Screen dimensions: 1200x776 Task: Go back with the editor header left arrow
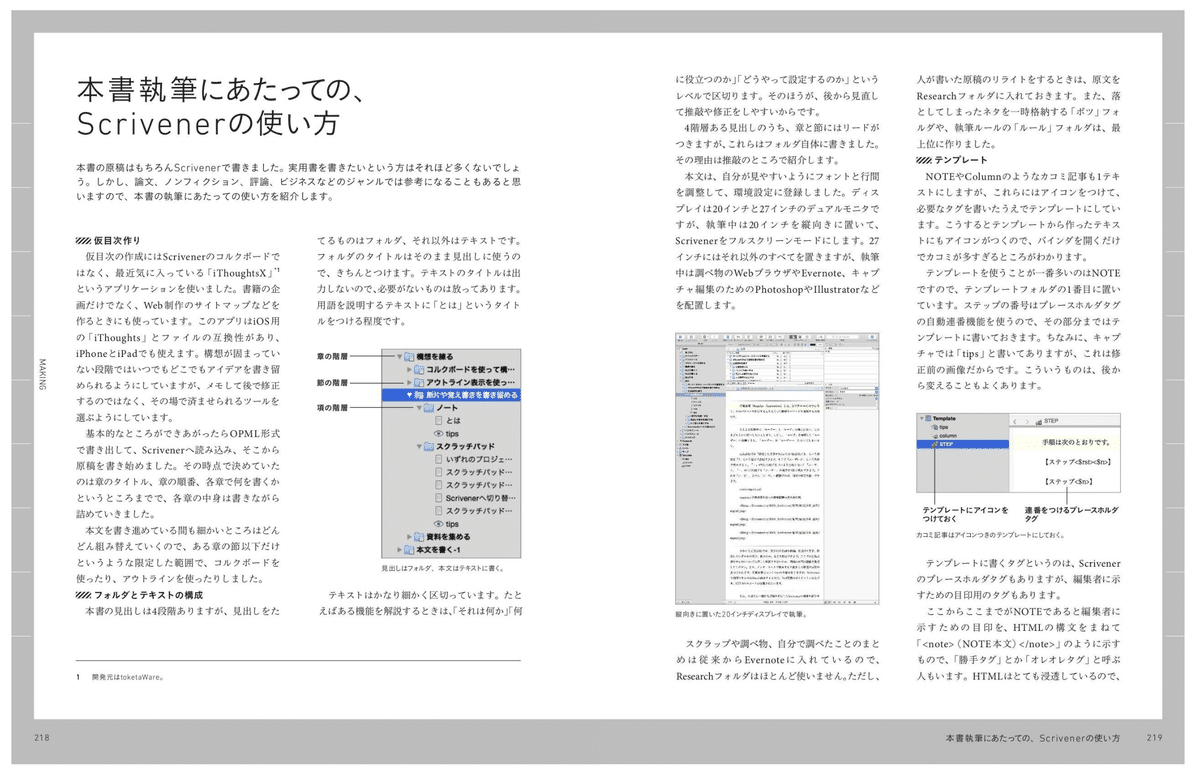tap(1015, 422)
